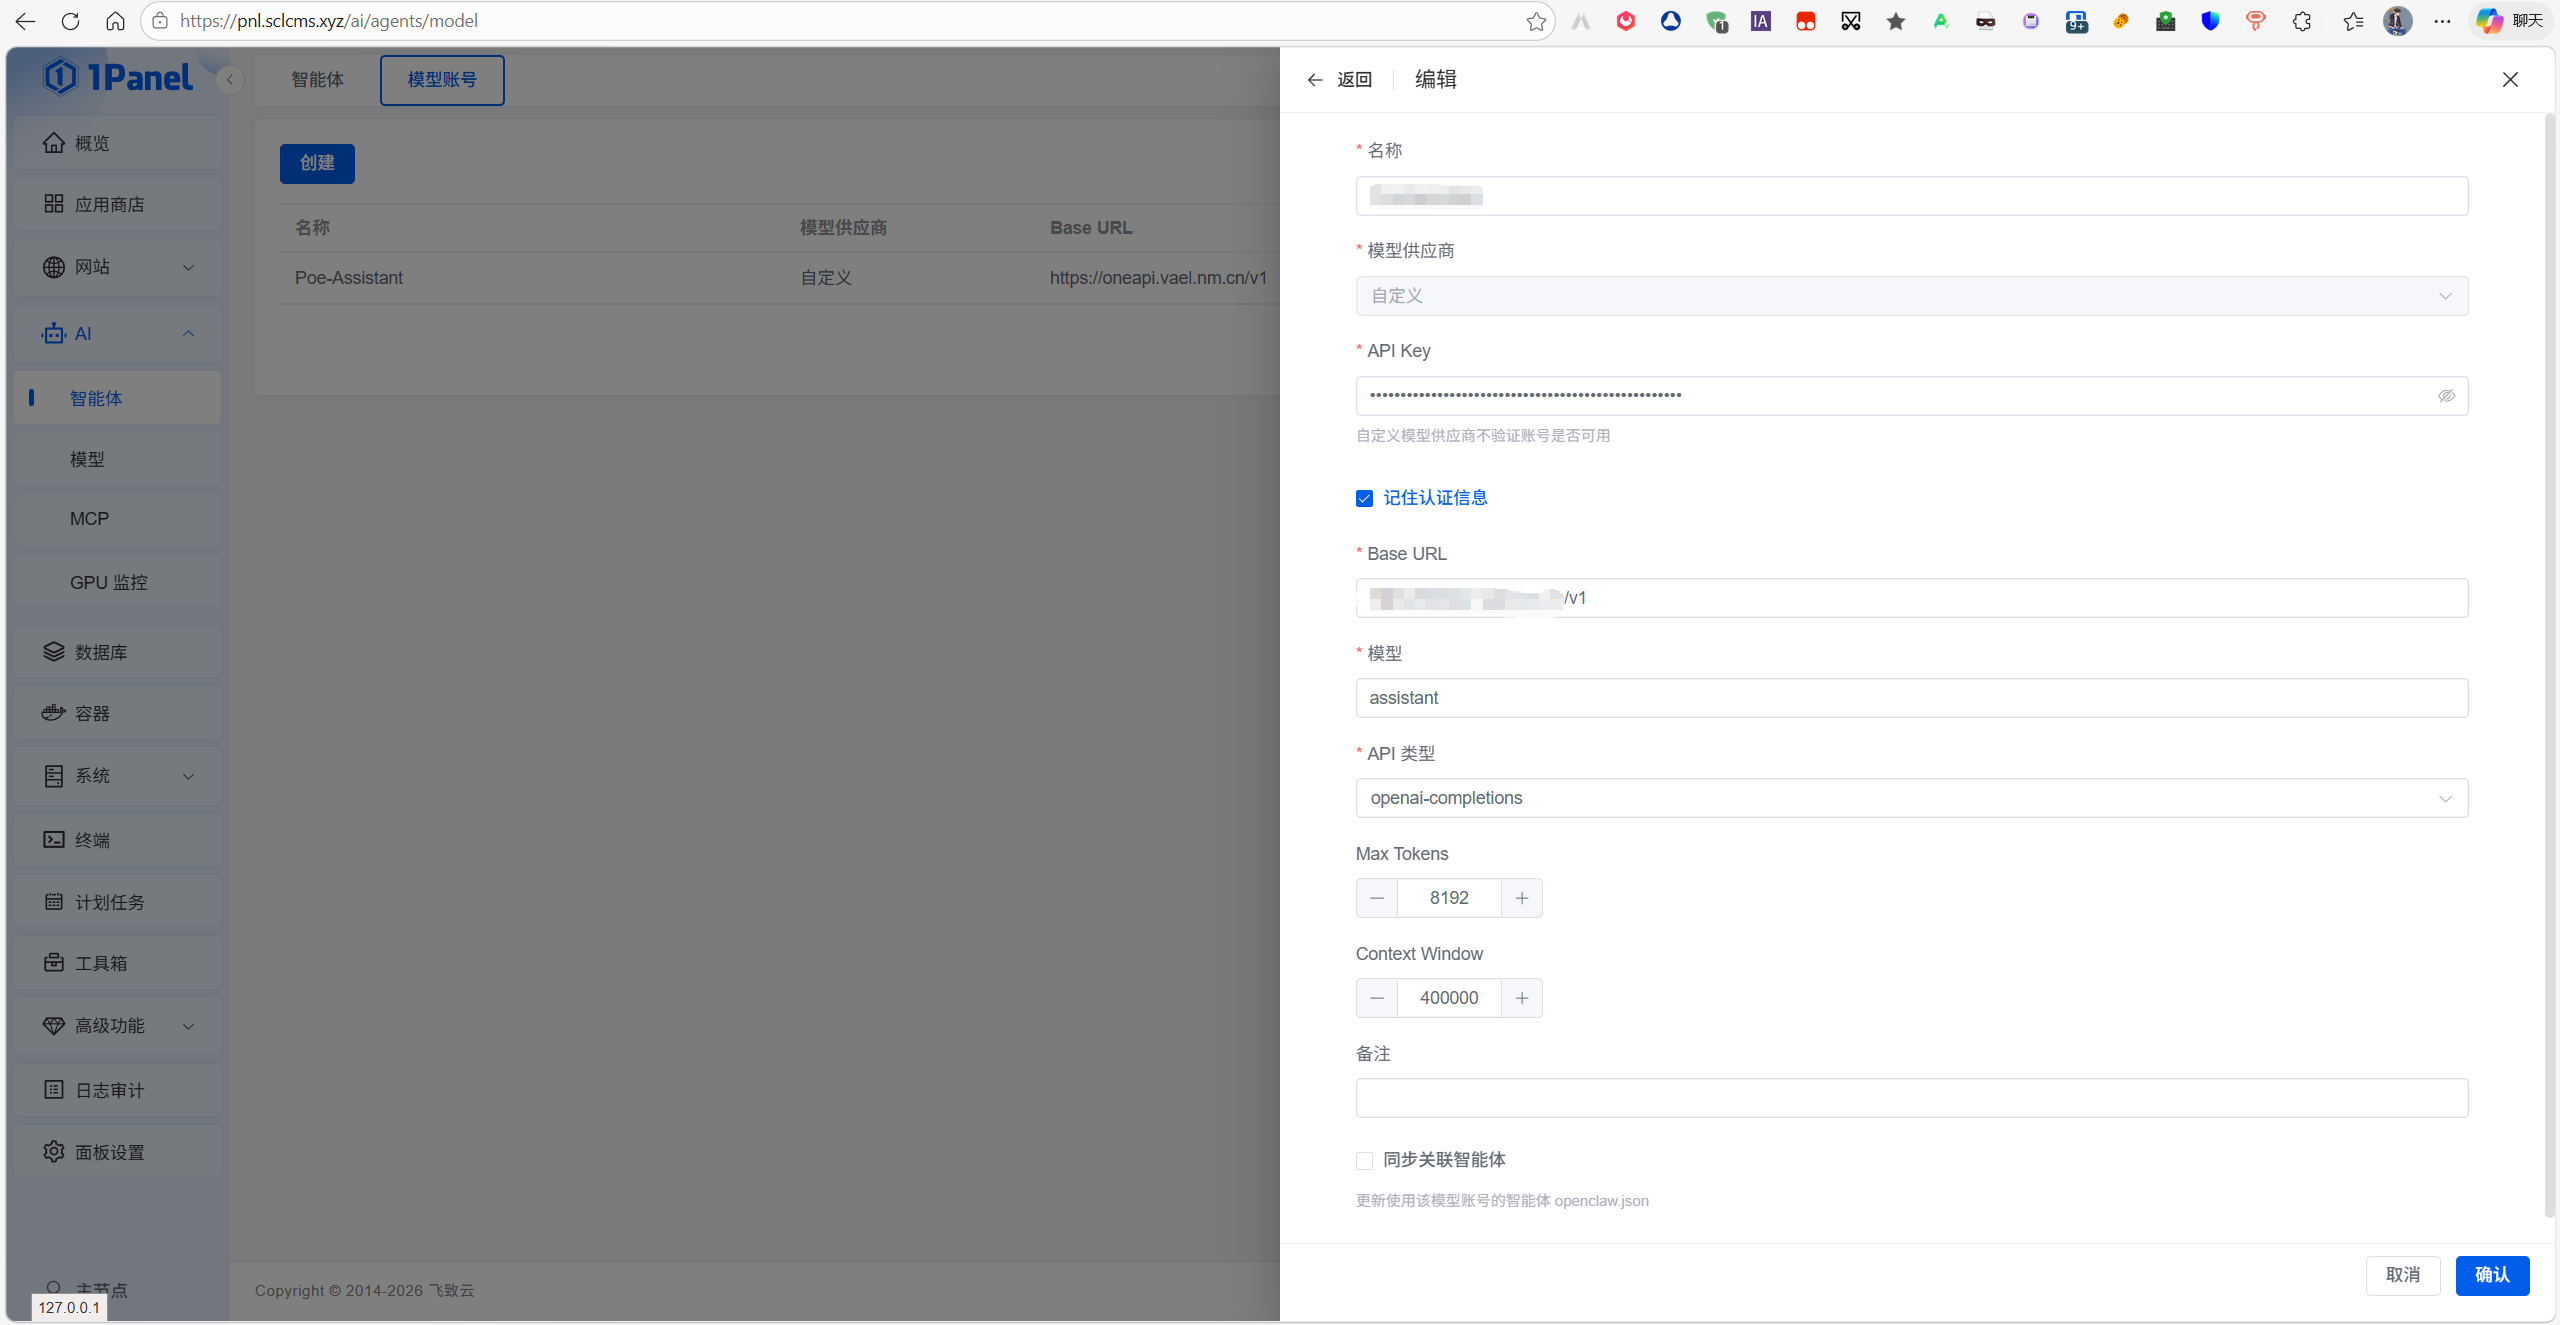Click the 概览 home icon in sidebar

coord(54,143)
